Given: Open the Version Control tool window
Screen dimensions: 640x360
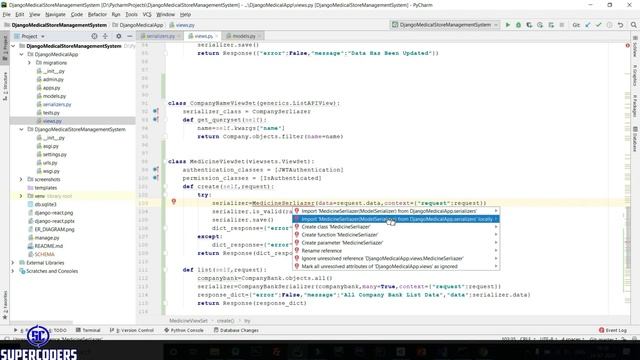Looking at the screenshot, I should (132, 330).
